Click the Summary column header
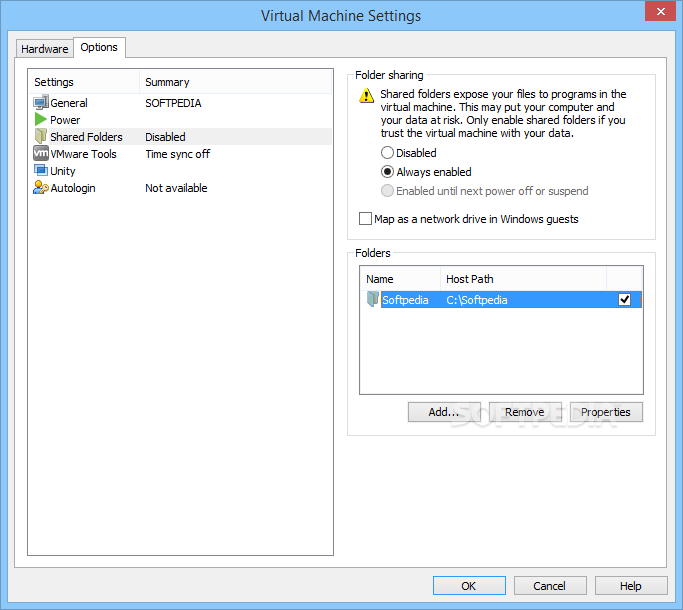683x610 pixels. click(x=235, y=82)
